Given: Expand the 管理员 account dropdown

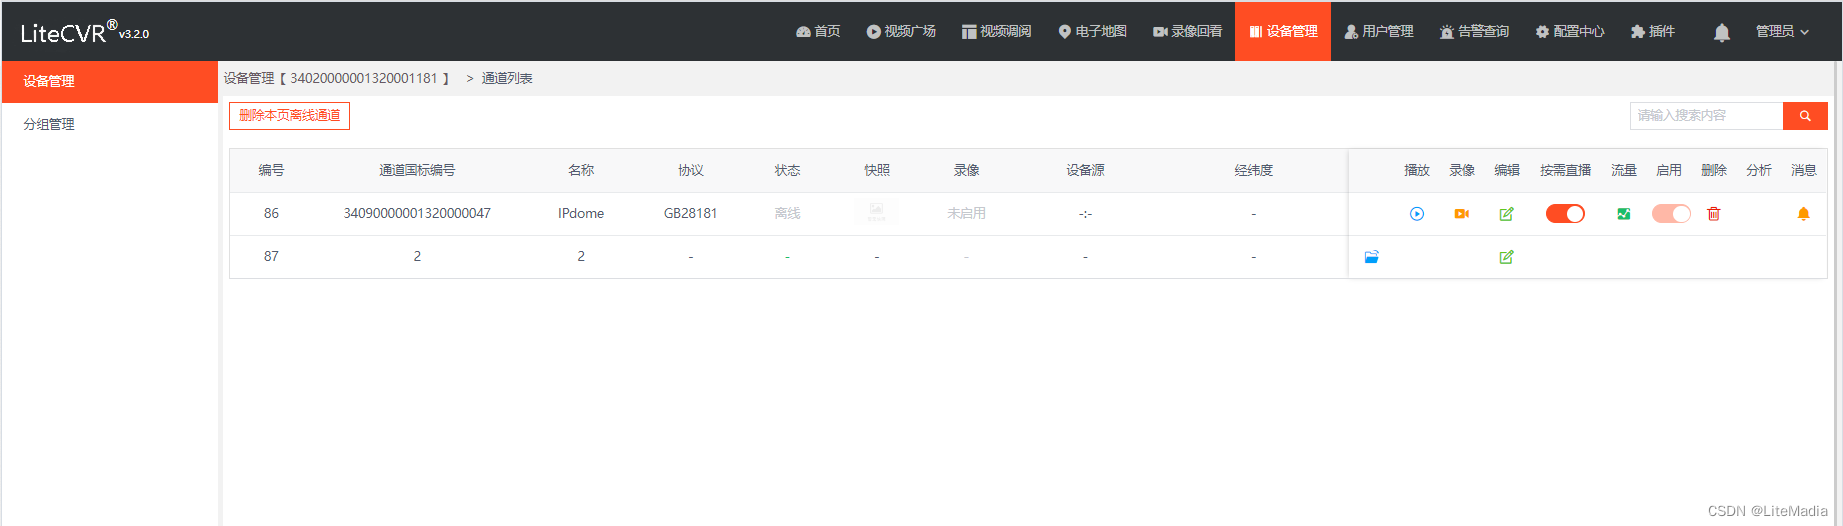Looking at the screenshot, I should point(1782,32).
